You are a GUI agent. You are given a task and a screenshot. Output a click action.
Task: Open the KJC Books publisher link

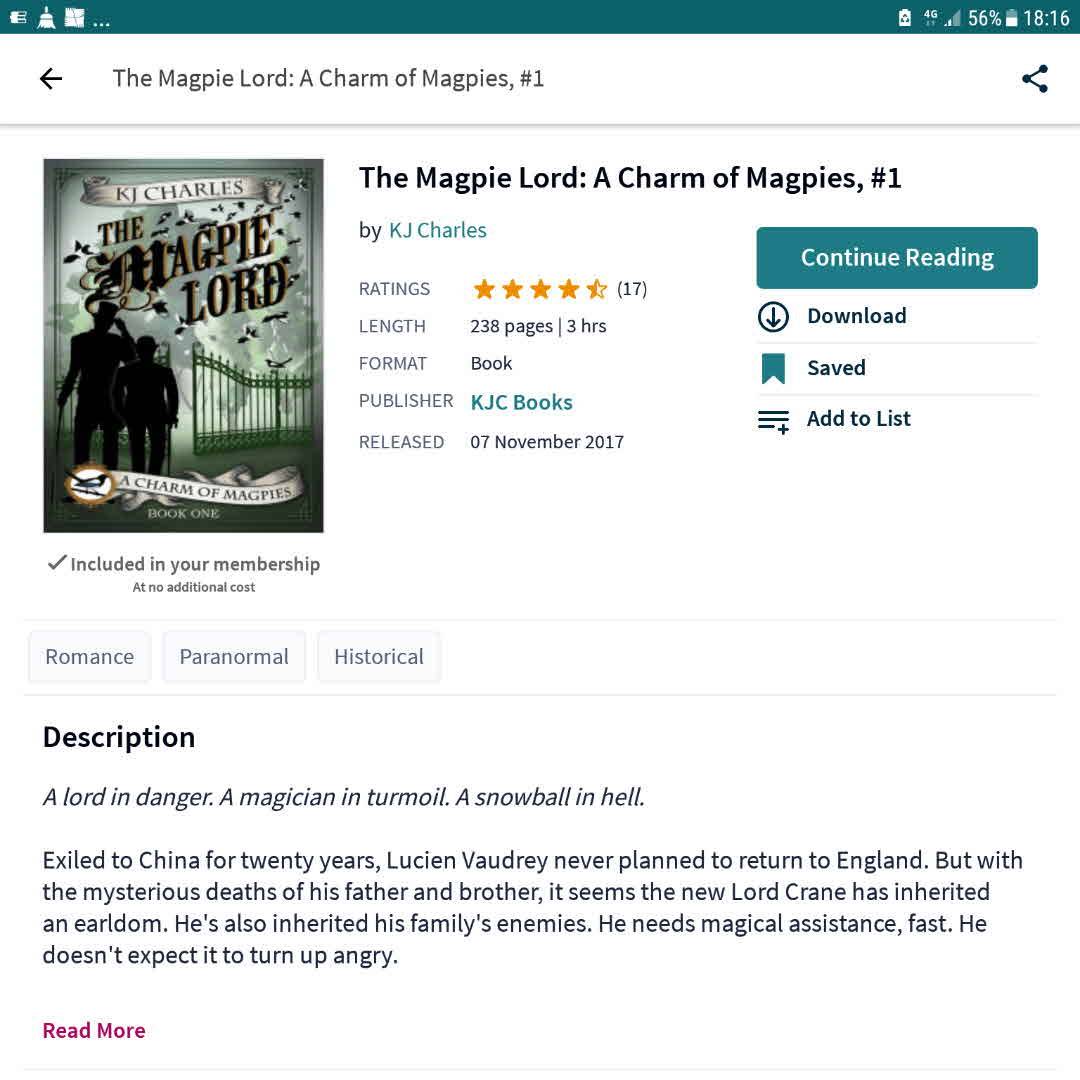[521, 402]
